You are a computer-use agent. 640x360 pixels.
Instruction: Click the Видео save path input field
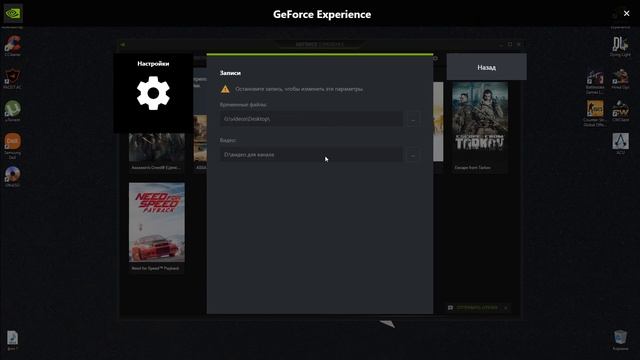[x=311, y=155]
